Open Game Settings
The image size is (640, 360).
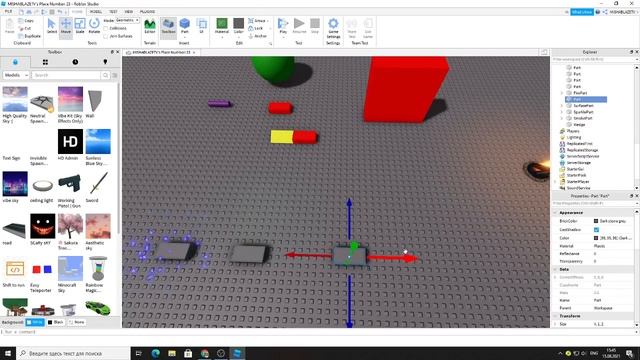[x=333, y=28]
